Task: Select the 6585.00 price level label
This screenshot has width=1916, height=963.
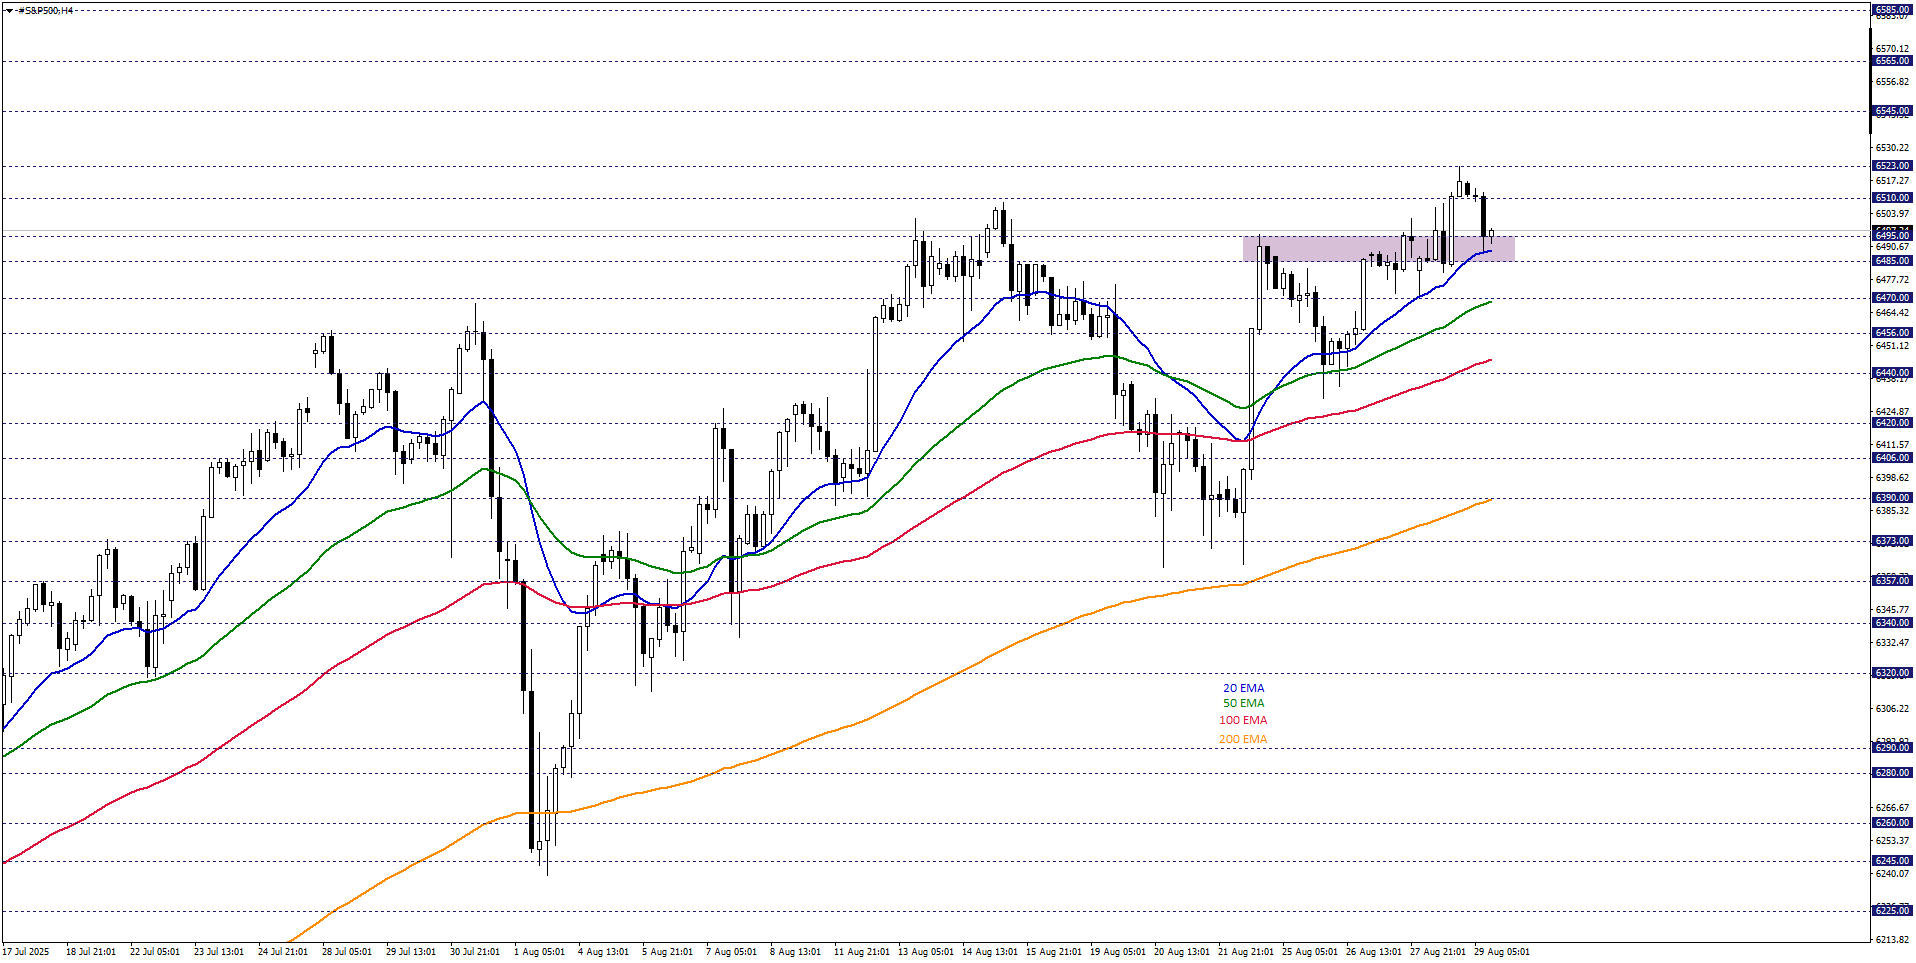Action: (x=1892, y=10)
